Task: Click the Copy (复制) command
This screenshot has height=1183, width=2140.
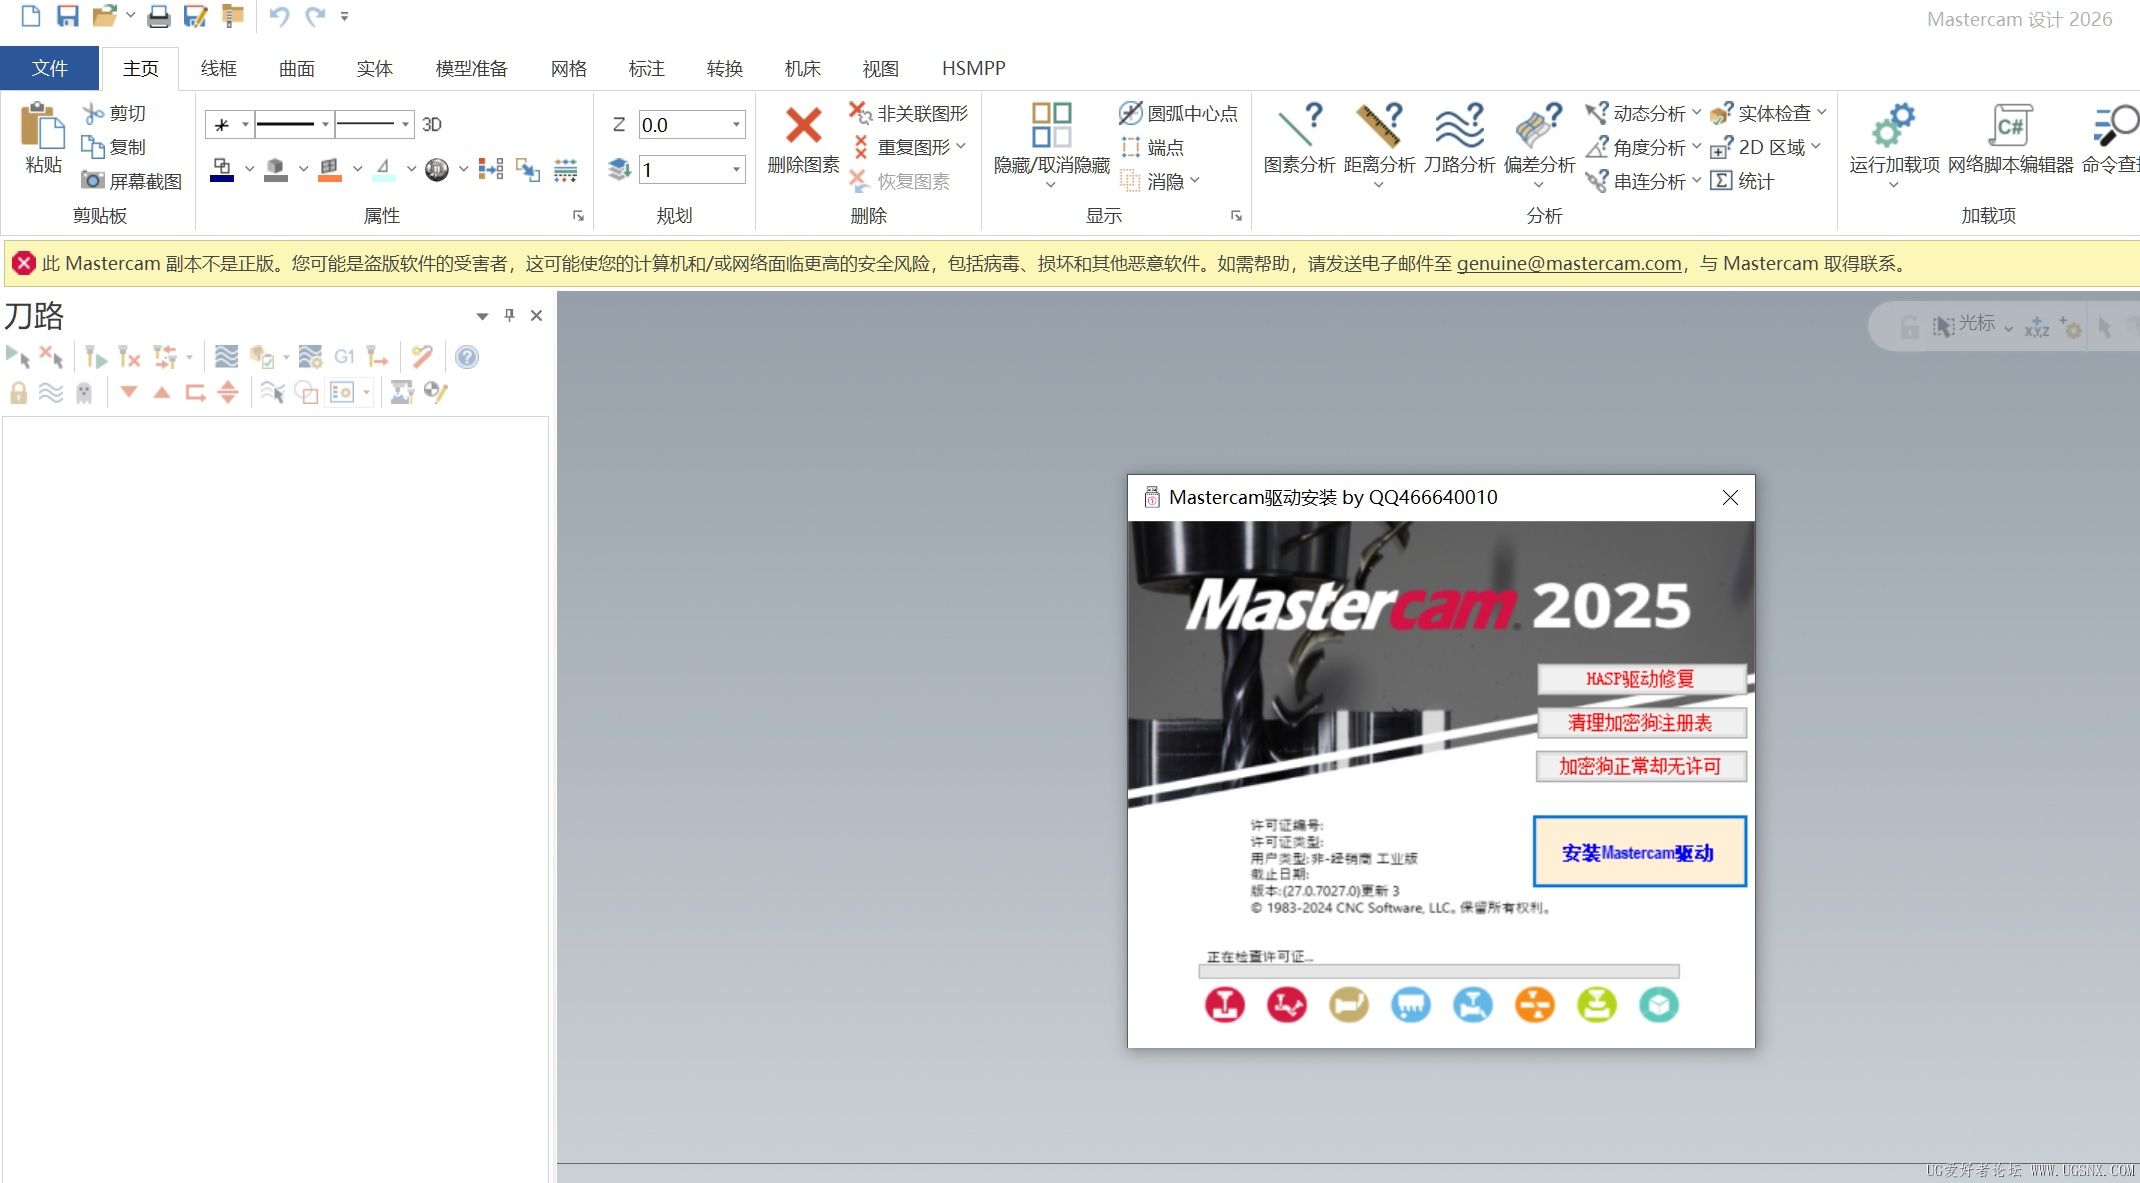Action: pyautogui.click(x=115, y=147)
